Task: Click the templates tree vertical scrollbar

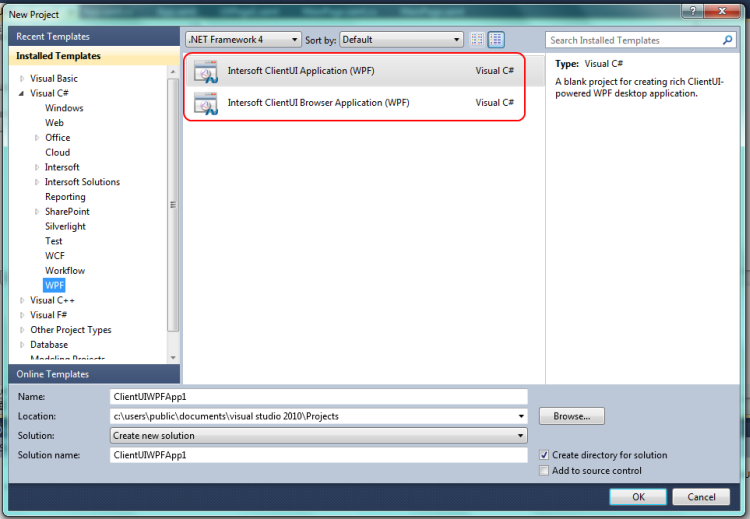Action: pyautogui.click(x=173, y=205)
